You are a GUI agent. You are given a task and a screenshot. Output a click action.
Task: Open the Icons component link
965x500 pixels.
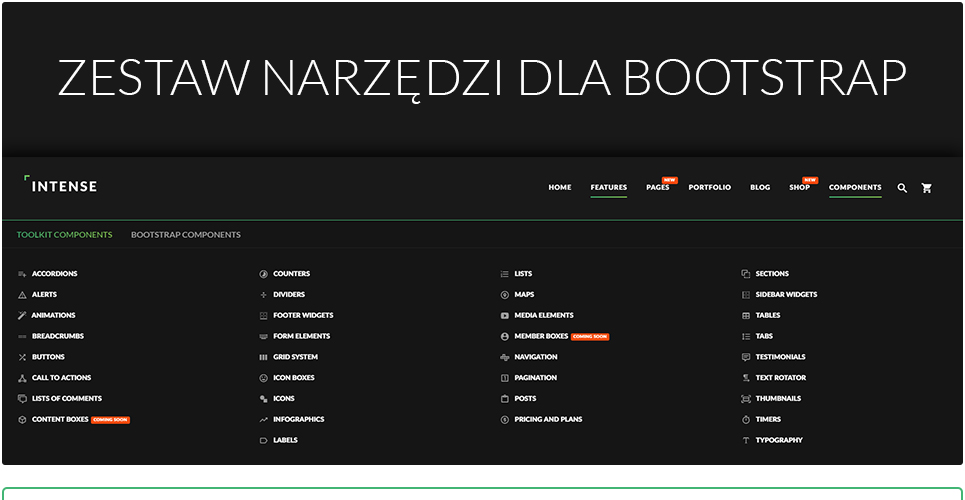[x=284, y=399]
